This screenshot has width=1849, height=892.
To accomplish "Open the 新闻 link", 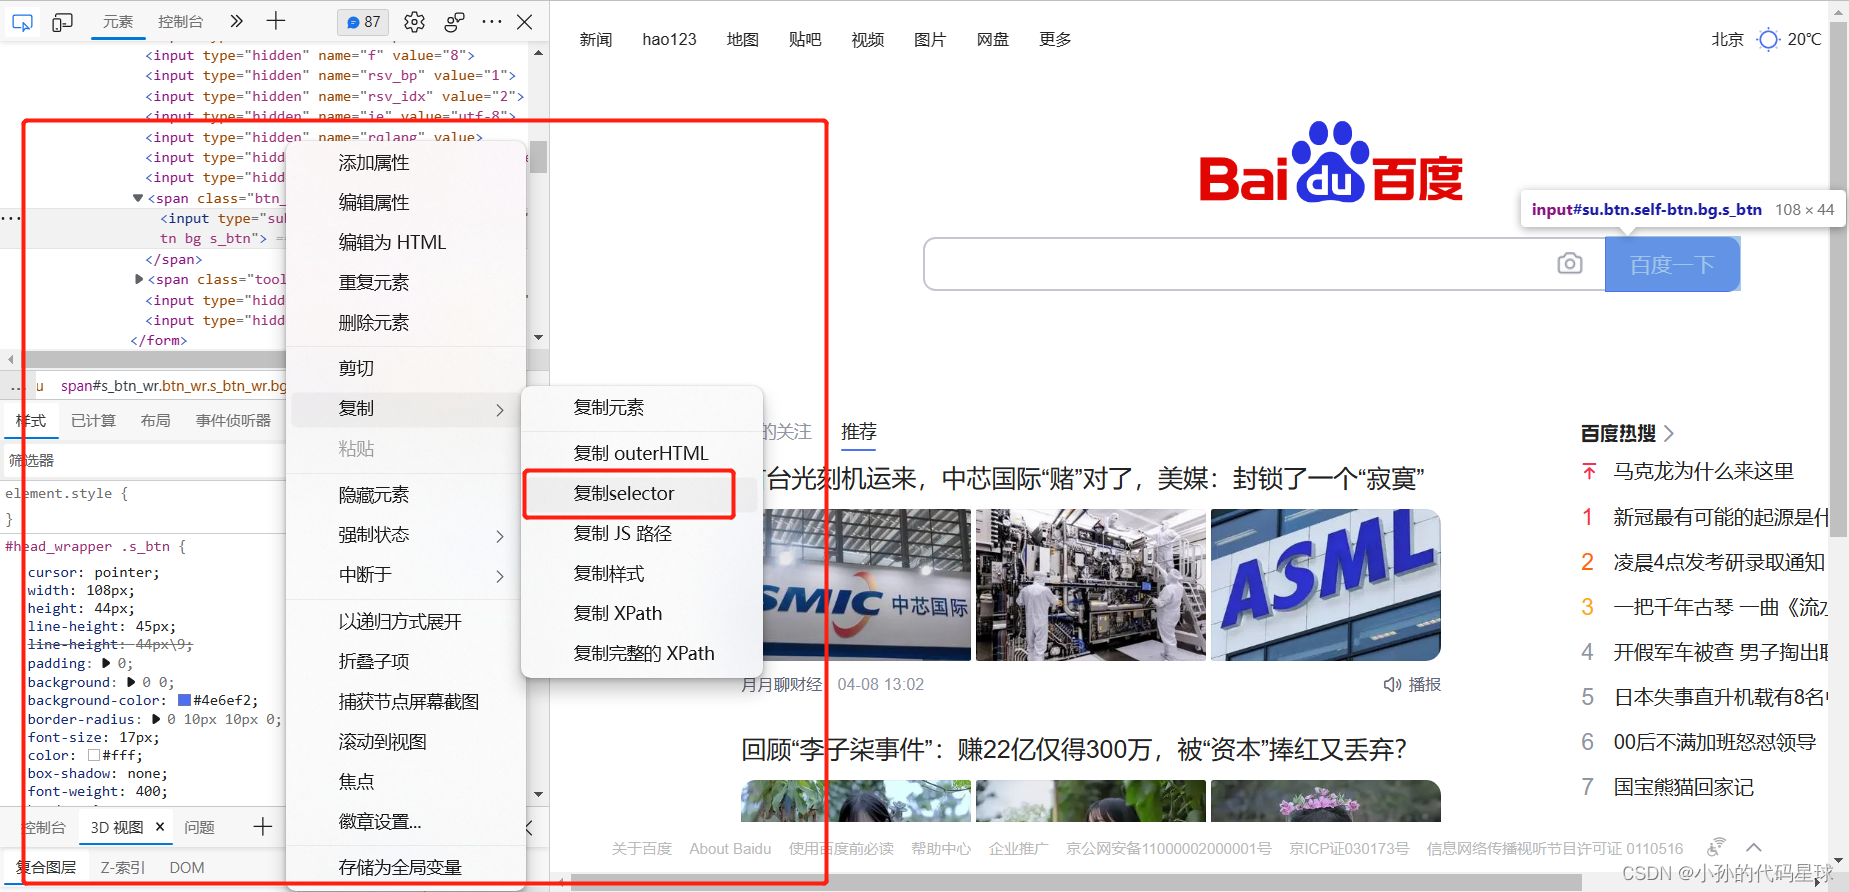I will pyautogui.click(x=596, y=39).
